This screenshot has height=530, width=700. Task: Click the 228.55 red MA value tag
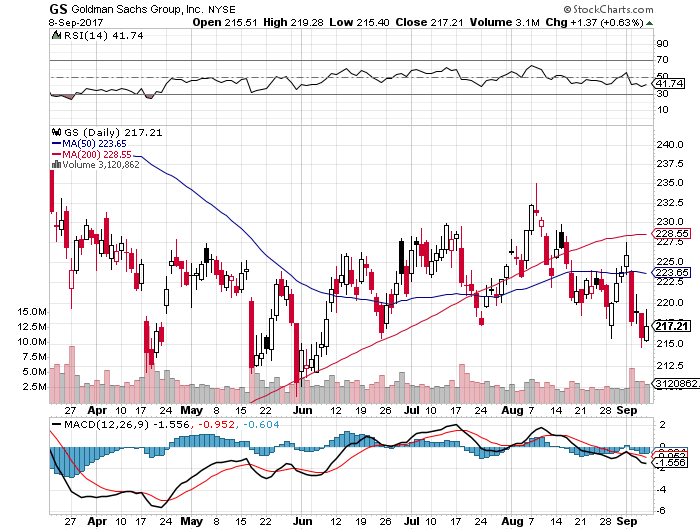(x=671, y=234)
